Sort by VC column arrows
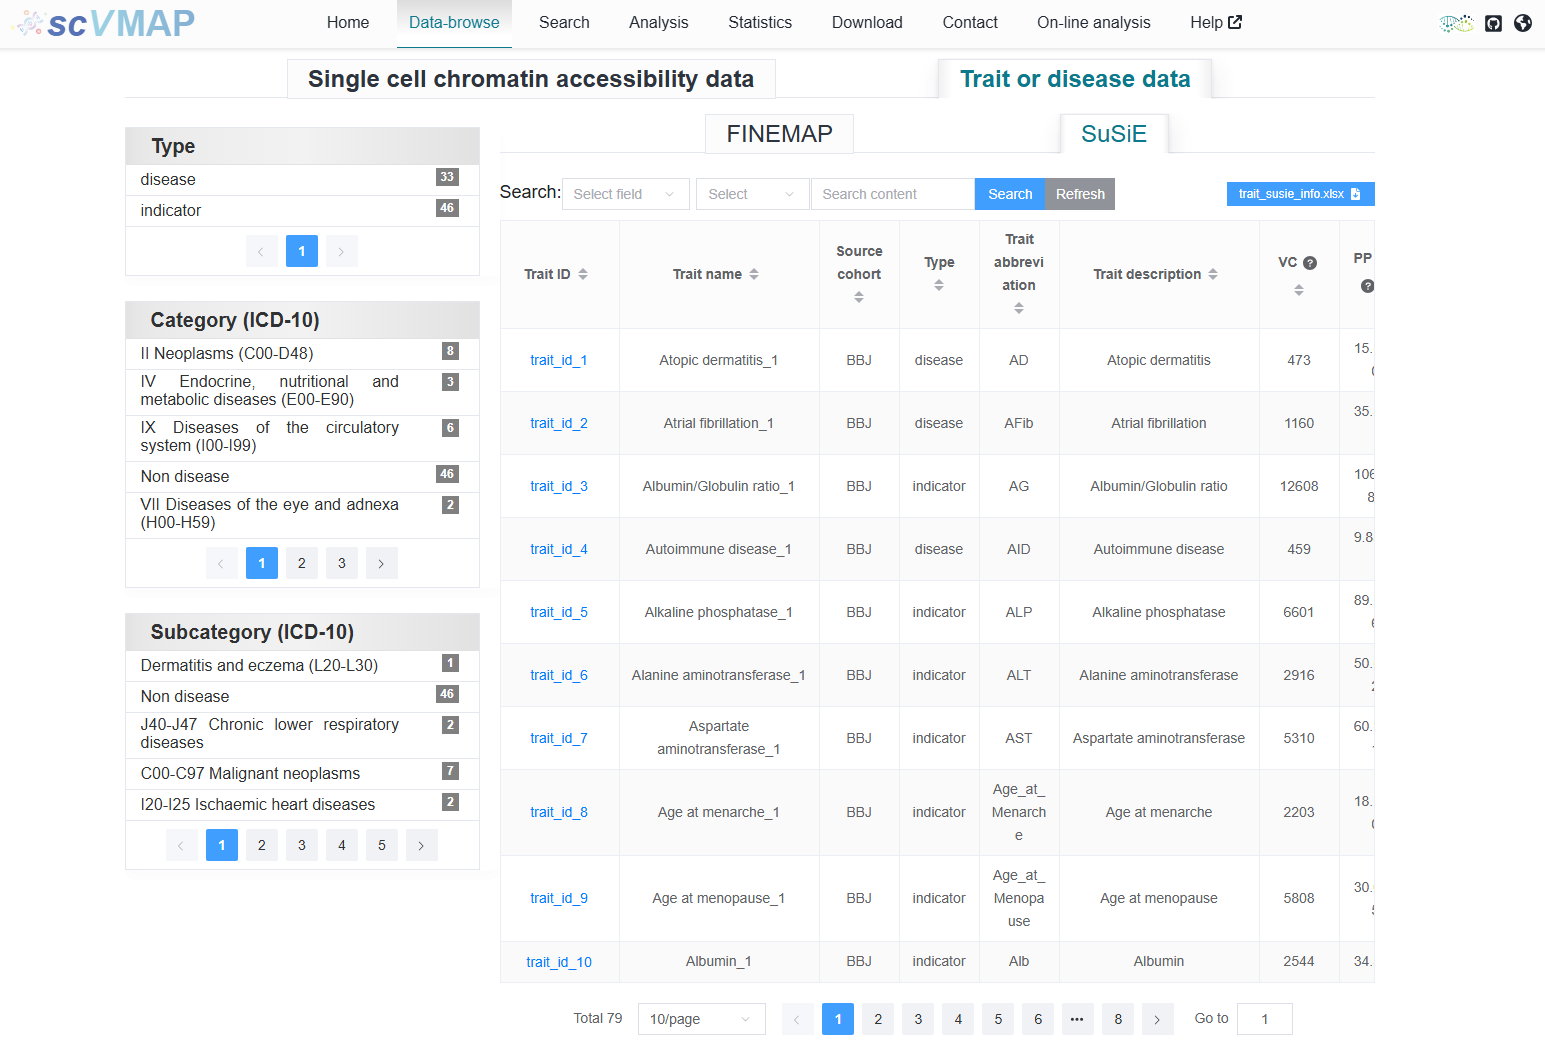 (x=1299, y=290)
